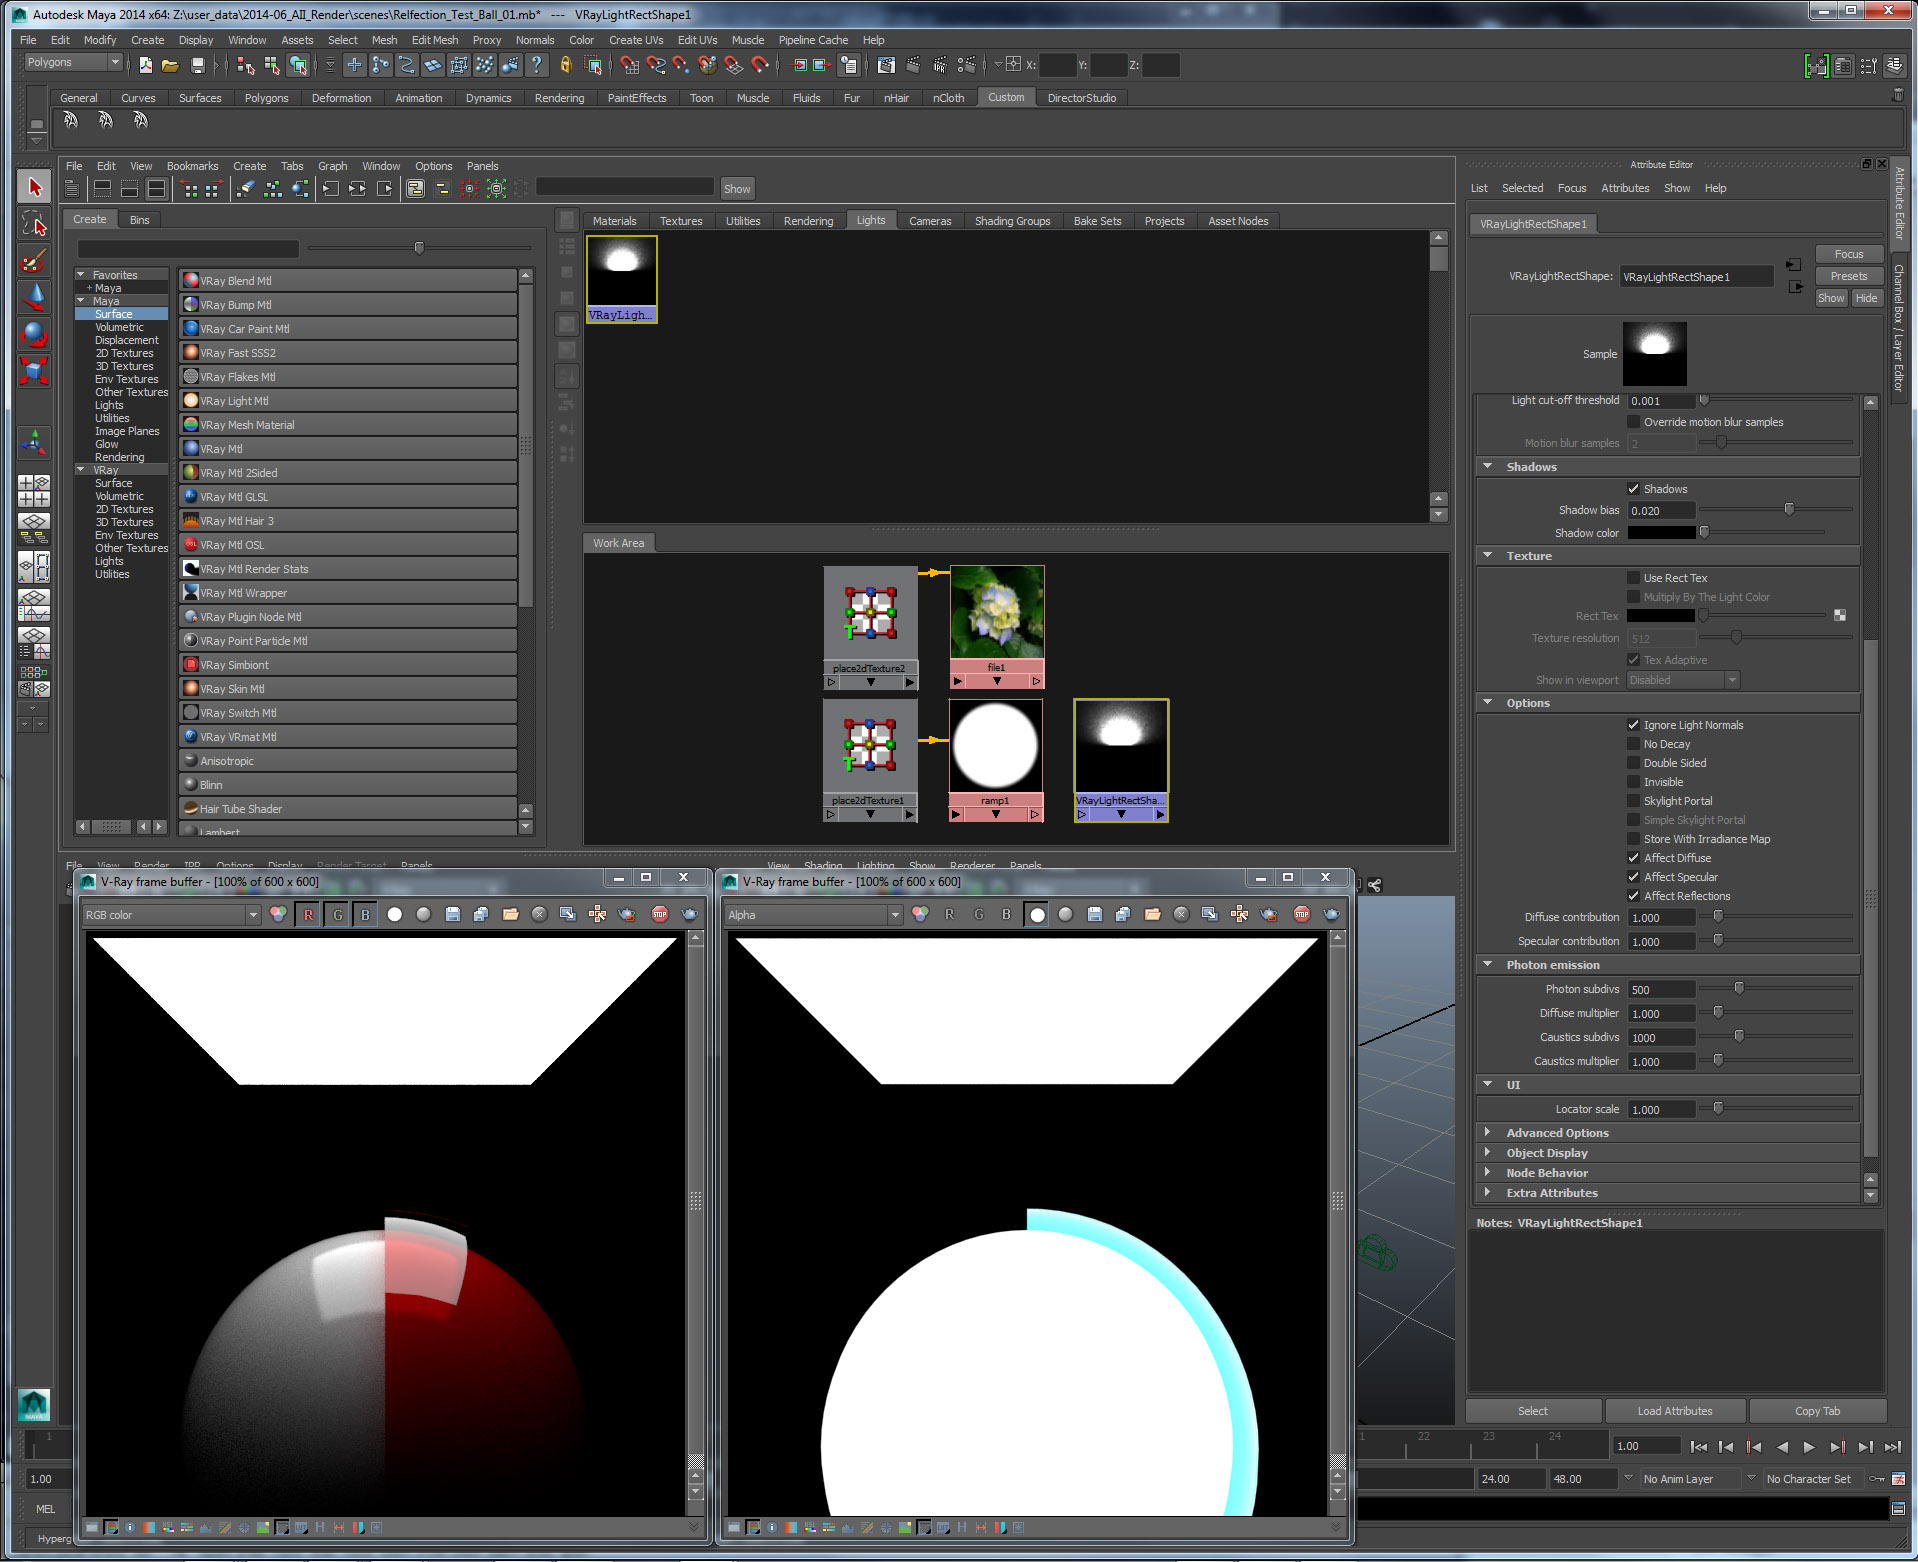Open Alpha channel dropdown in right frame buffer
Image resolution: width=1918 pixels, height=1562 pixels.
[813, 915]
